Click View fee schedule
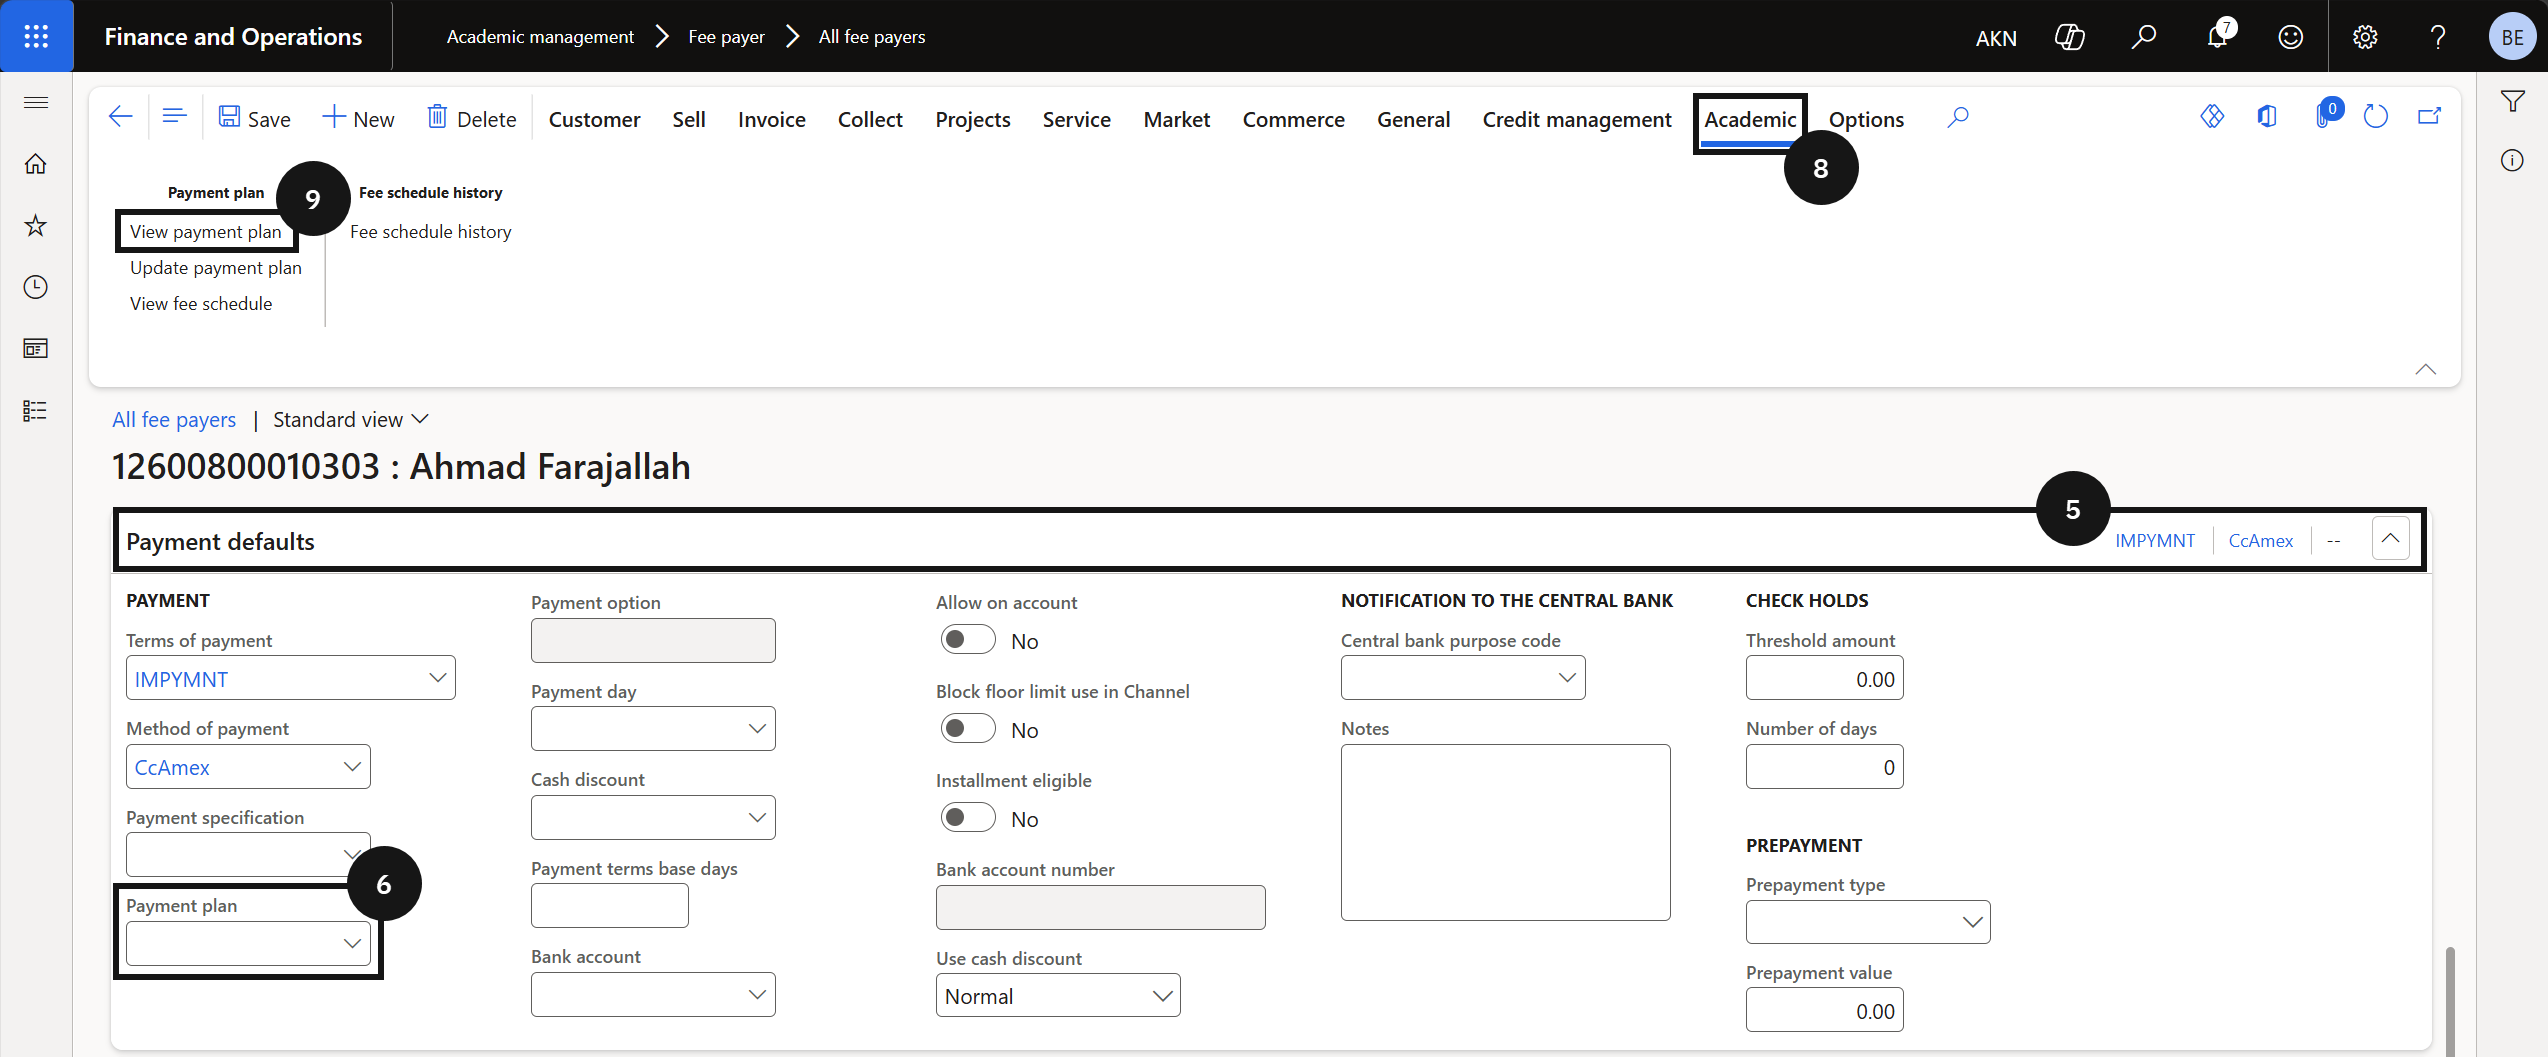The height and width of the screenshot is (1057, 2548). tap(201, 304)
